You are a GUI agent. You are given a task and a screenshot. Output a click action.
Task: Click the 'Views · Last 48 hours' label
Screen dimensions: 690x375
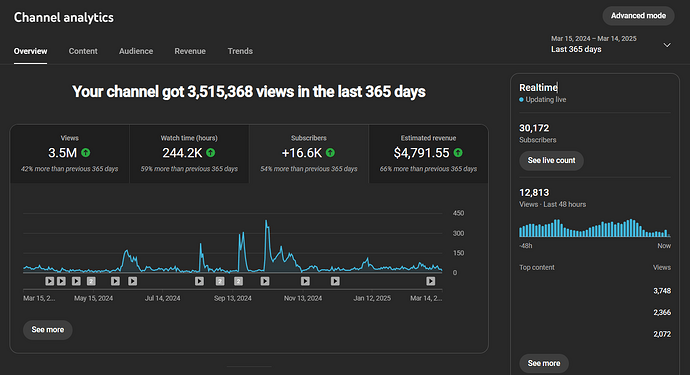click(x=553, y=204)
